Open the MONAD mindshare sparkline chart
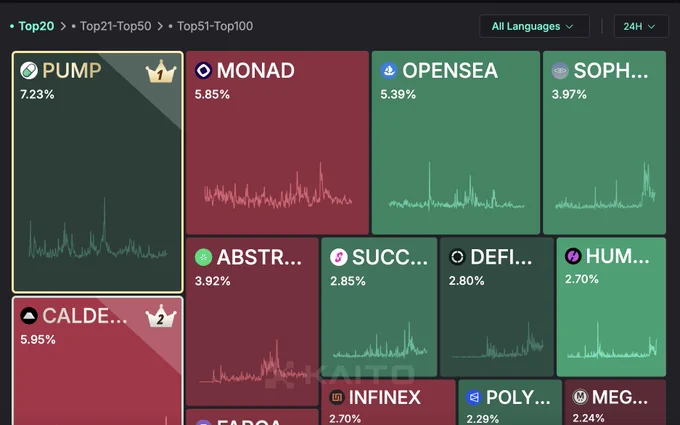The height and width of the screenshot is (425, 680). pyautogui.click(x=278, y=186)
